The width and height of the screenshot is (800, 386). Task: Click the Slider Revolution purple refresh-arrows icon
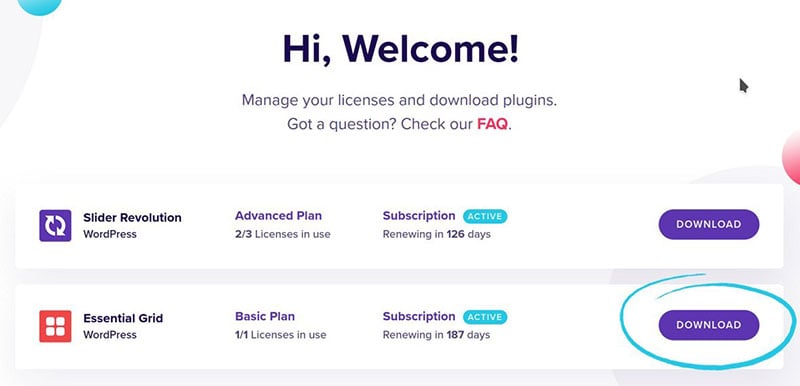(55, 225)
